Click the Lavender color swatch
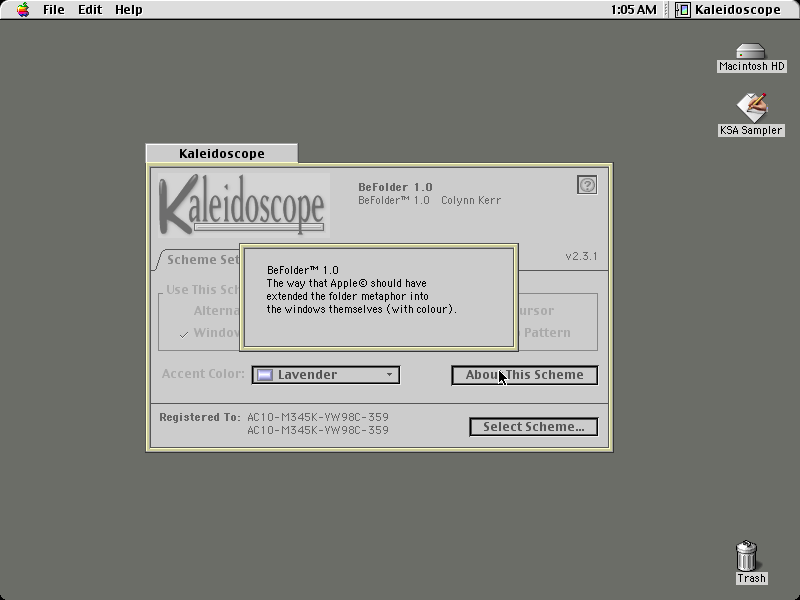 265,375
